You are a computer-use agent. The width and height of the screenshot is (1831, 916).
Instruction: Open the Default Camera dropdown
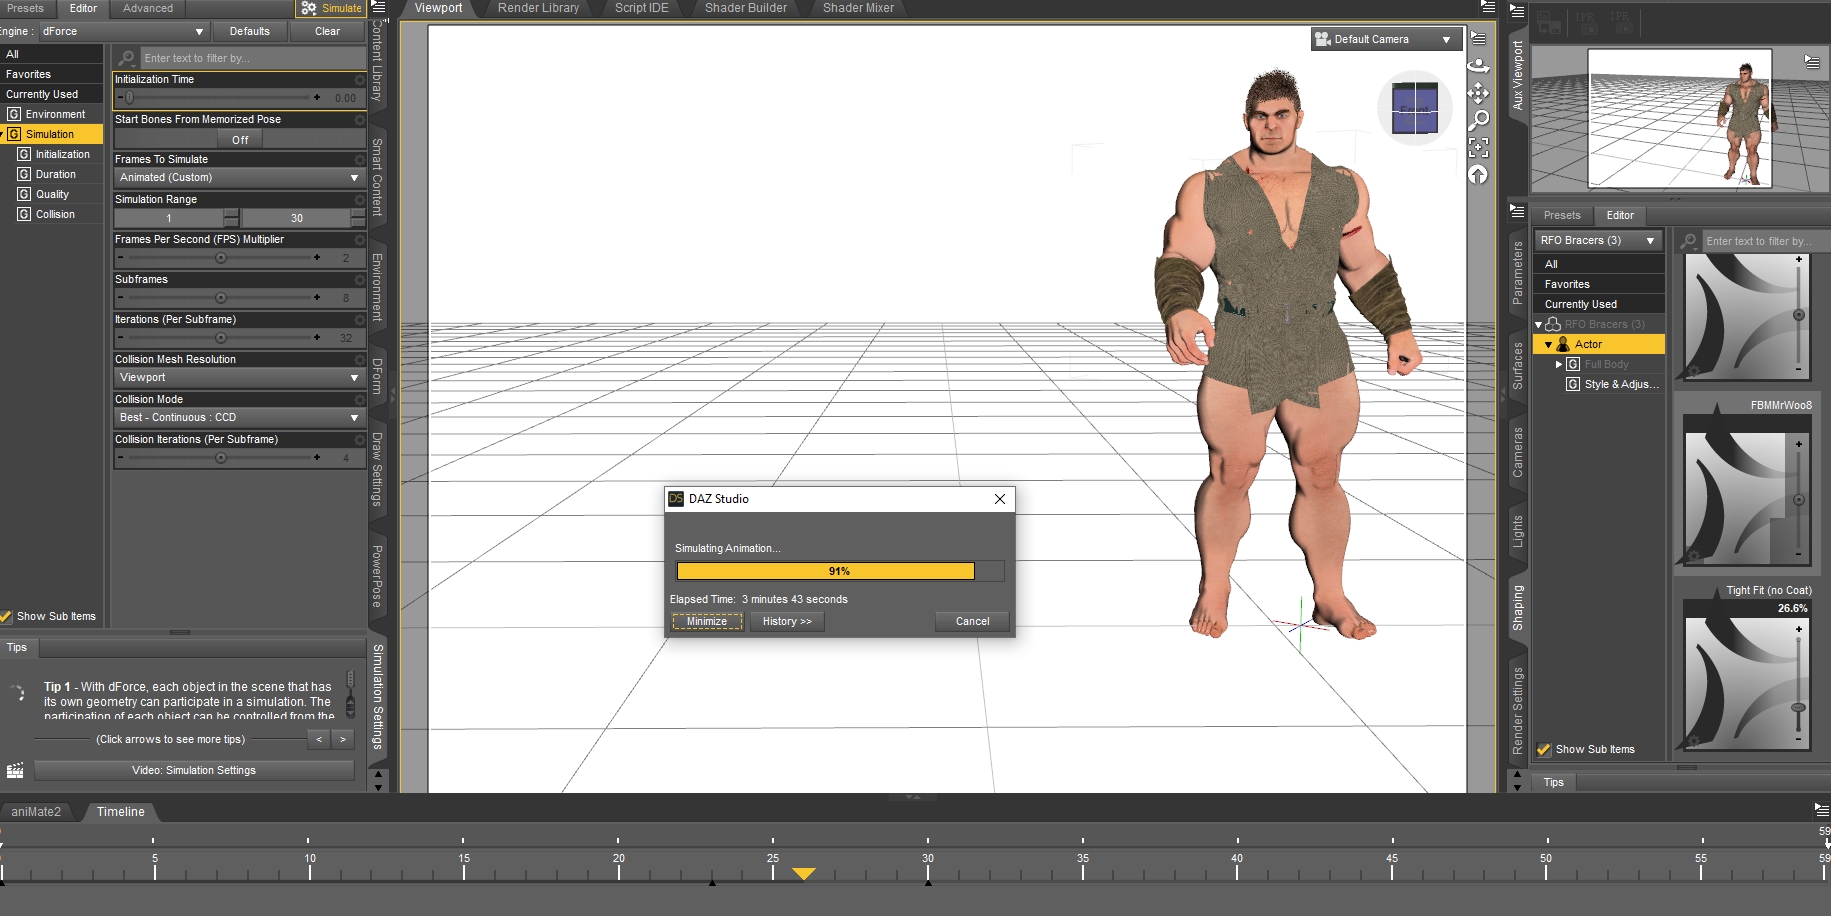point(1385,40)
